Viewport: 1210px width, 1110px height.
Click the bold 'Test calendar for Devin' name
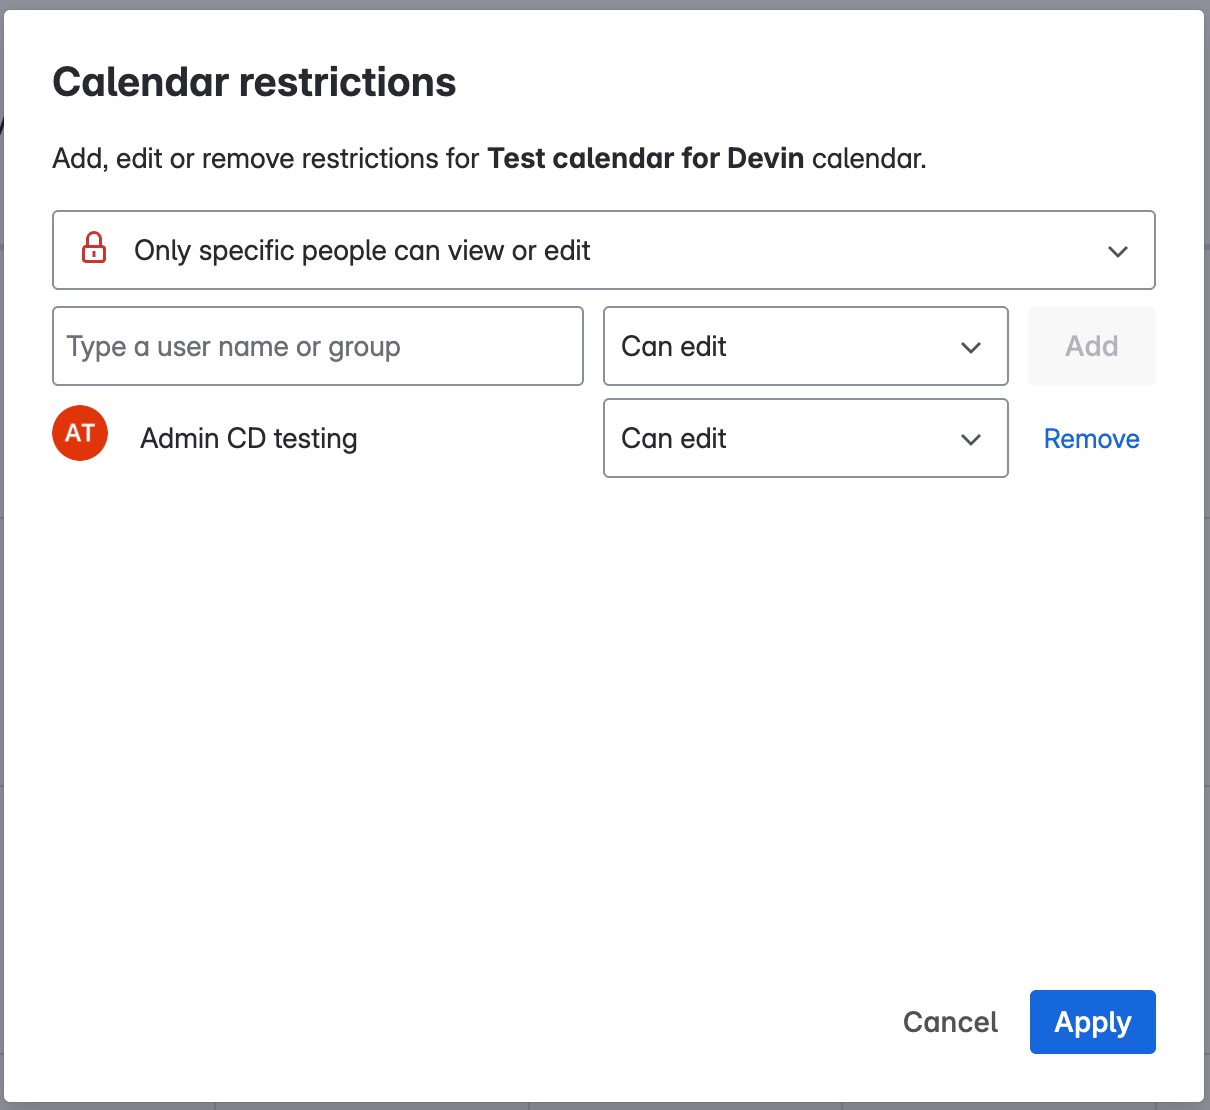(645, 159)
